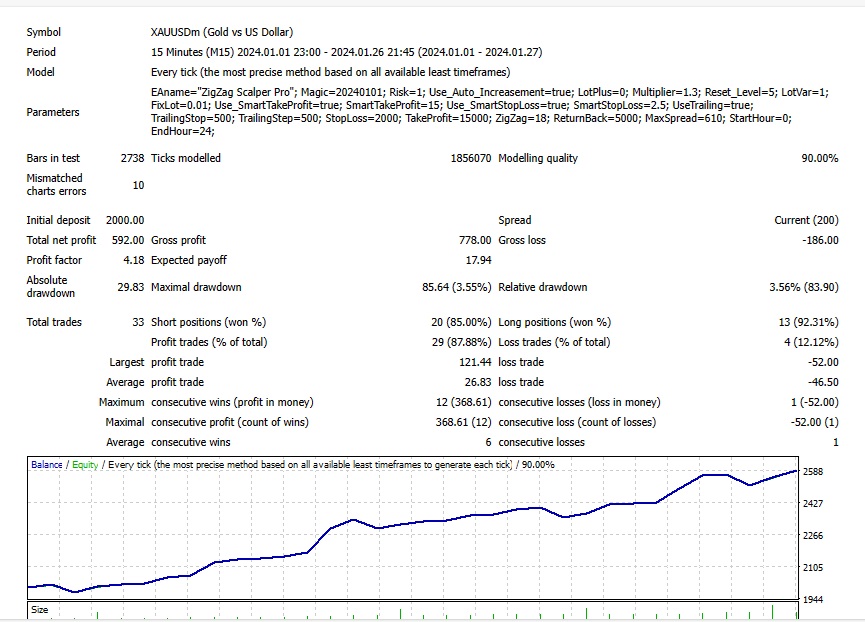Viewport: 865px width, 622px height.
Task: Click the average consecutive wins value 6
Action: point(488,442)
